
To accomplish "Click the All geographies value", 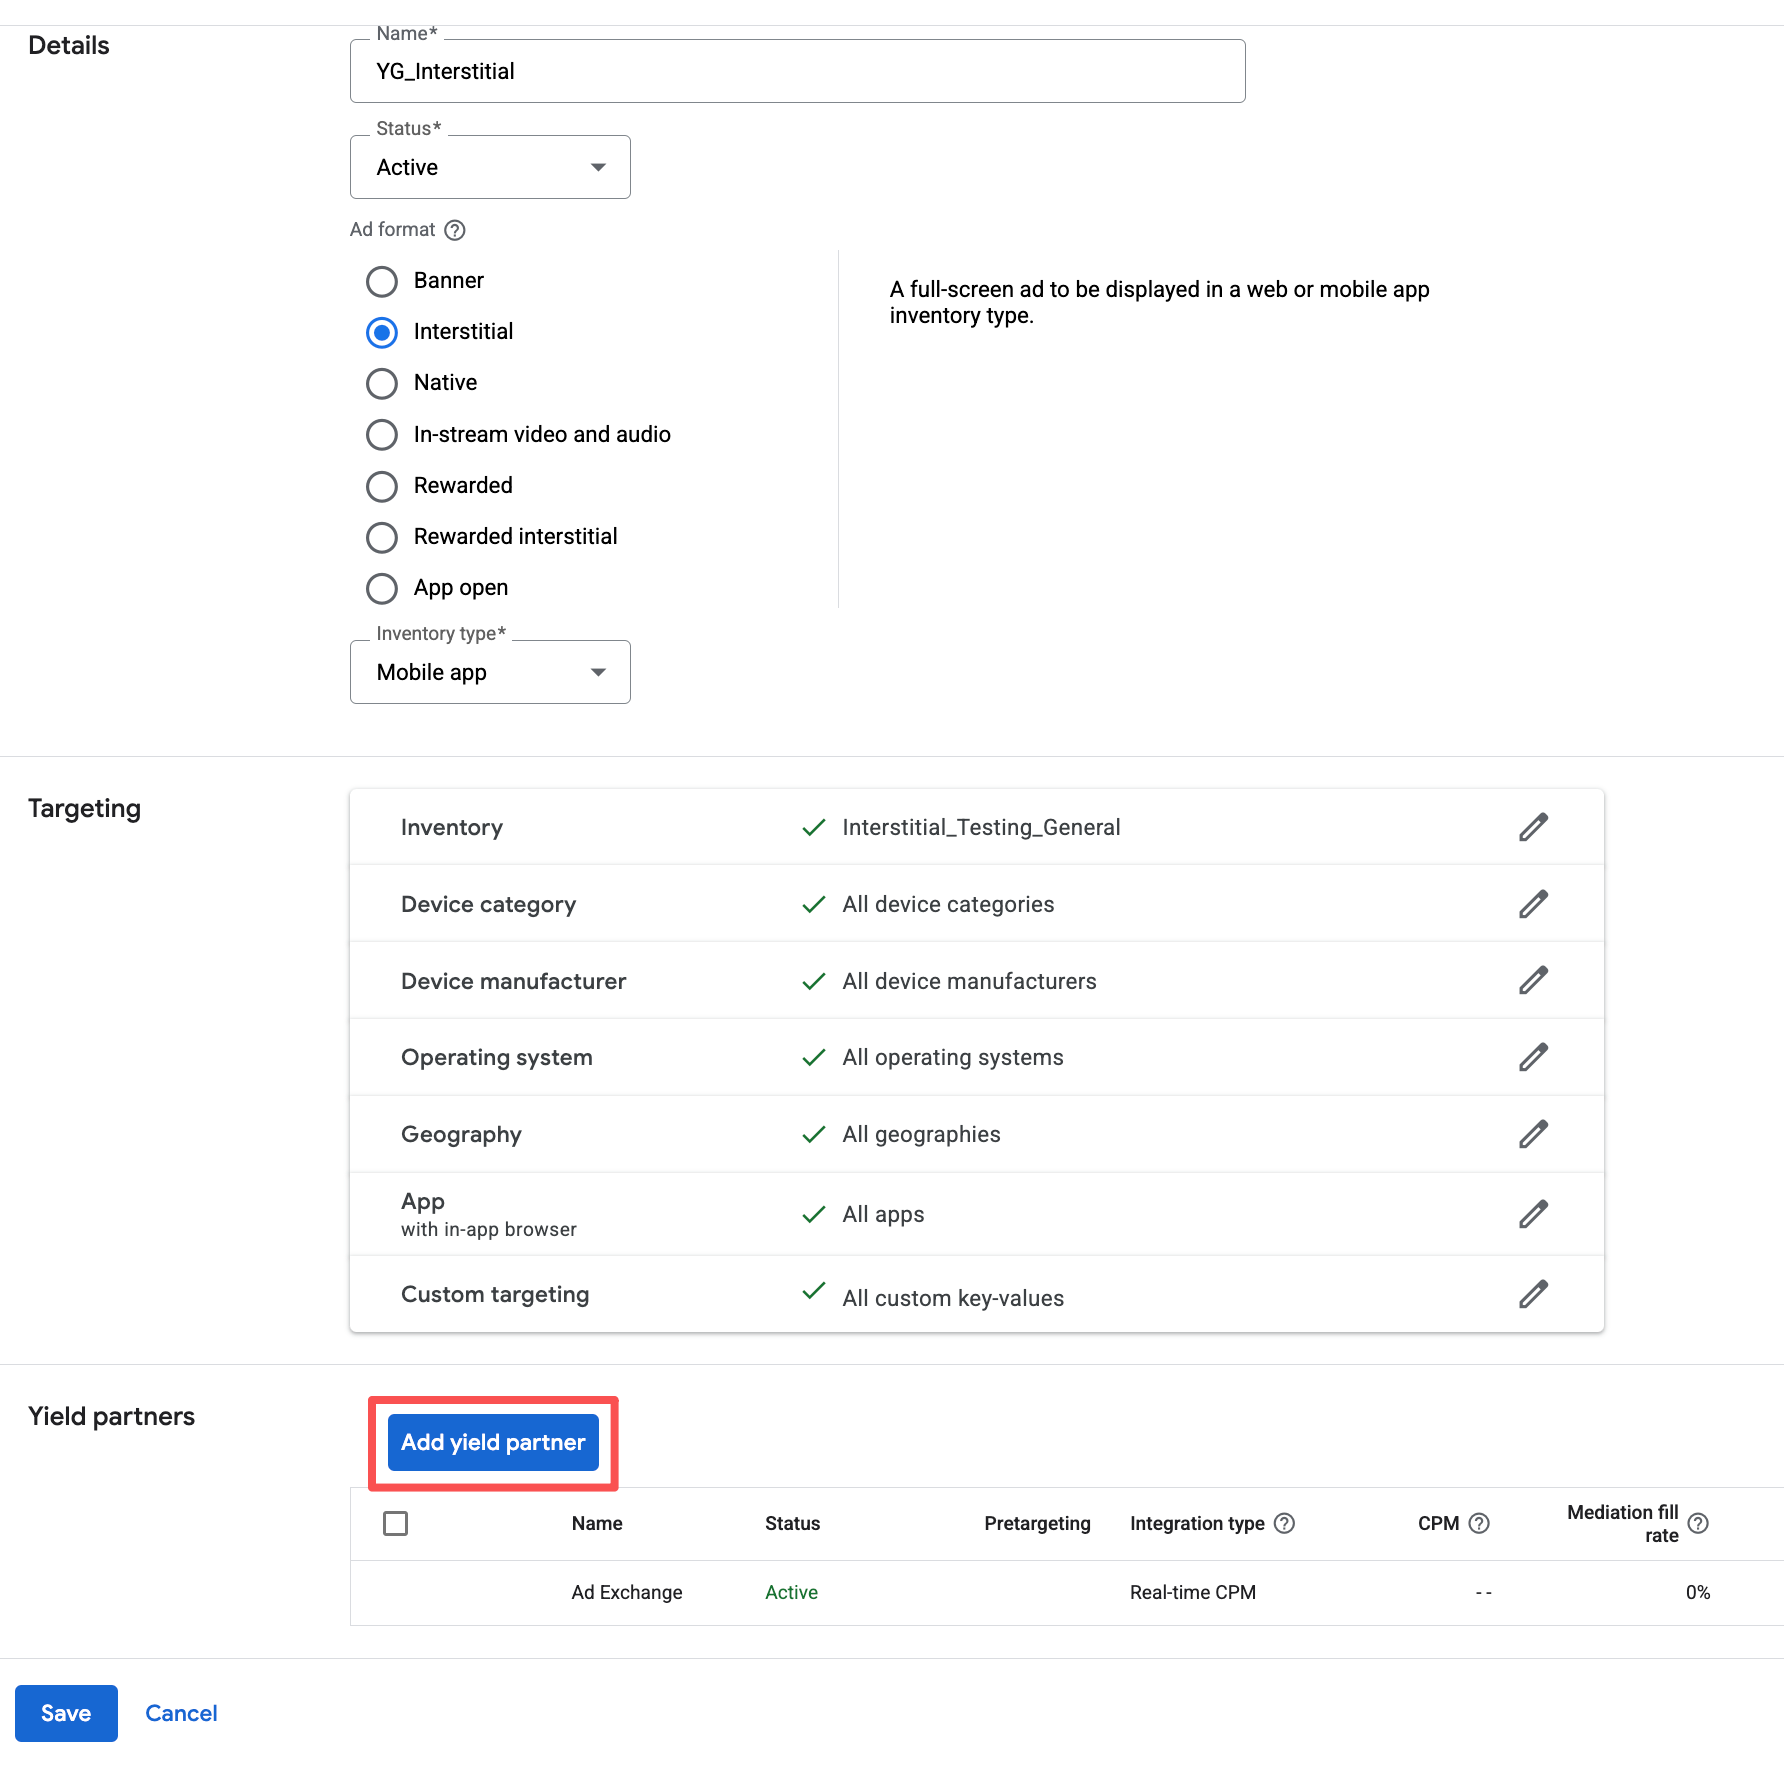I will coord(921,1134).
